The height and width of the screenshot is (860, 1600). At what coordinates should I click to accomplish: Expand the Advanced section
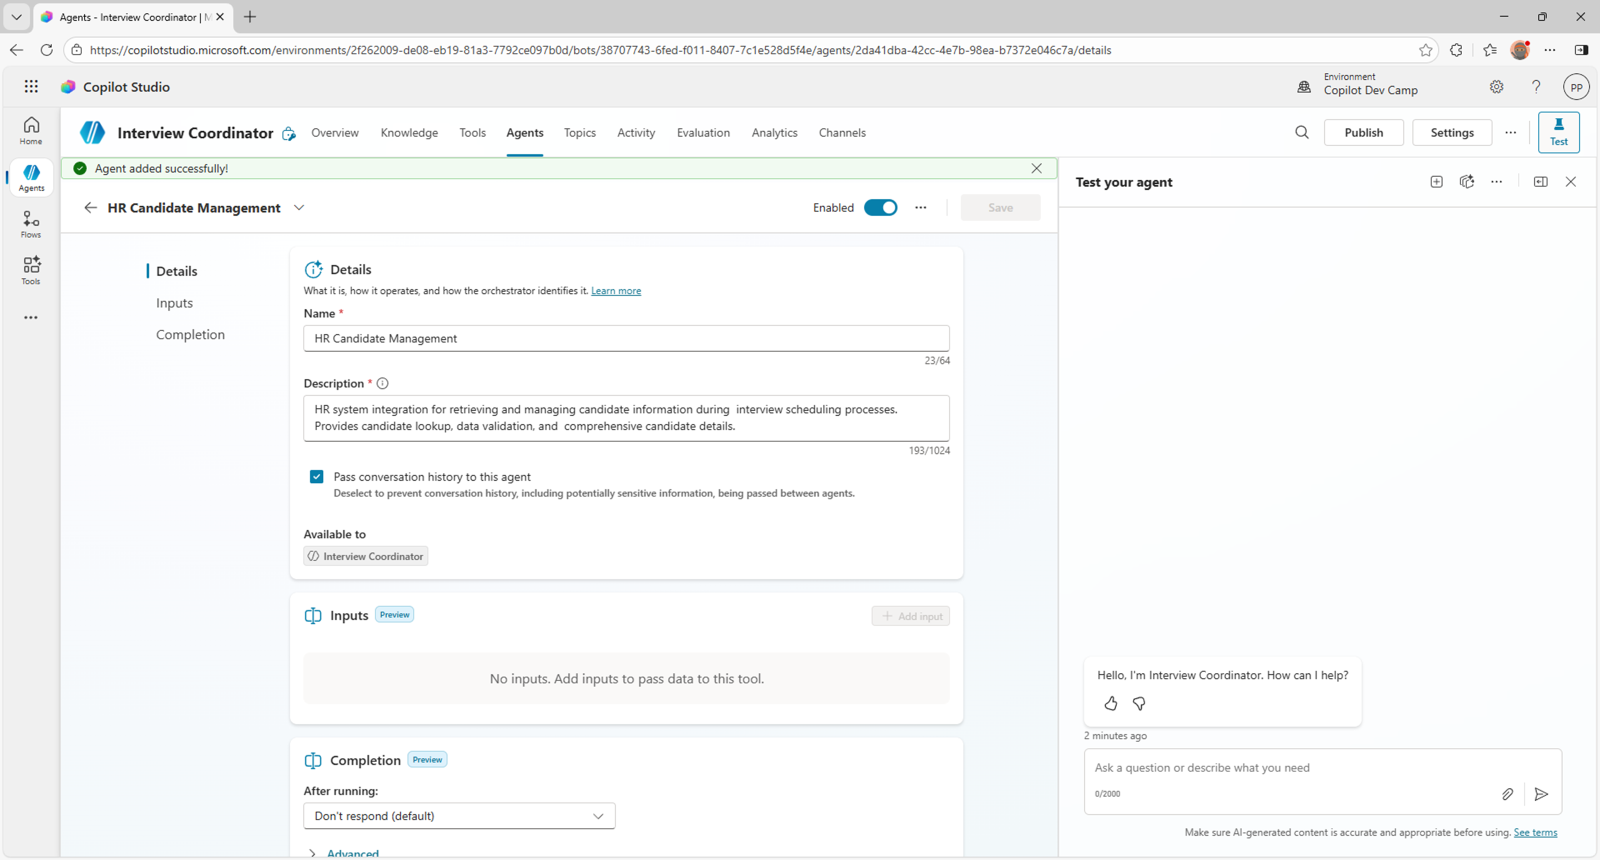tap(344, 854)
